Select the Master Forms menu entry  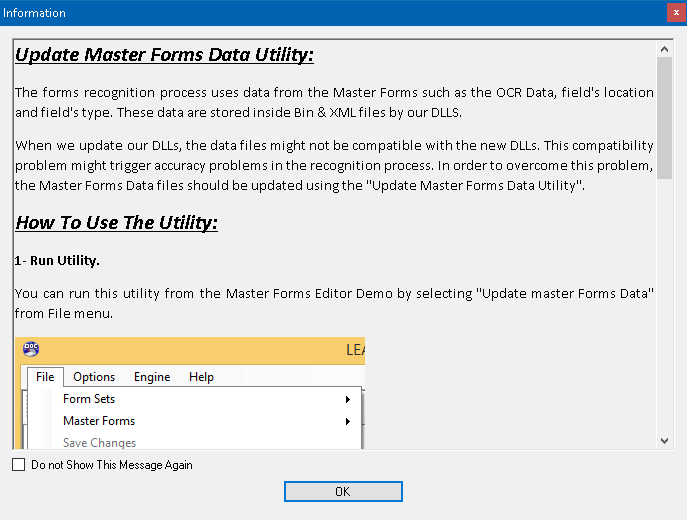(99, 421)
